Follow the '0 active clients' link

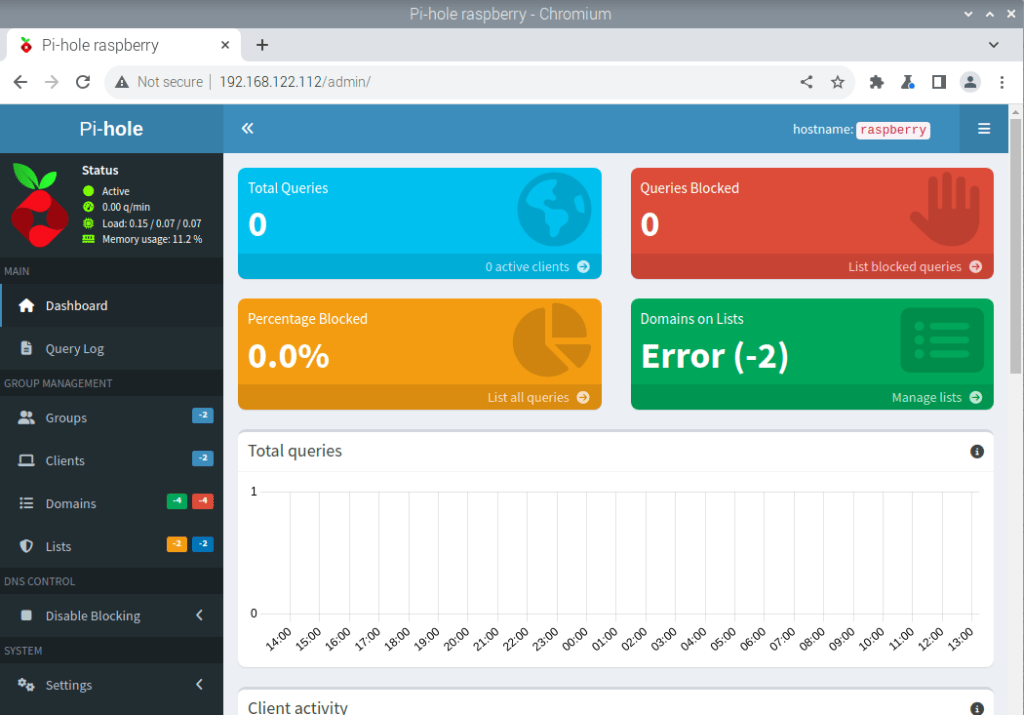[537, 266]
